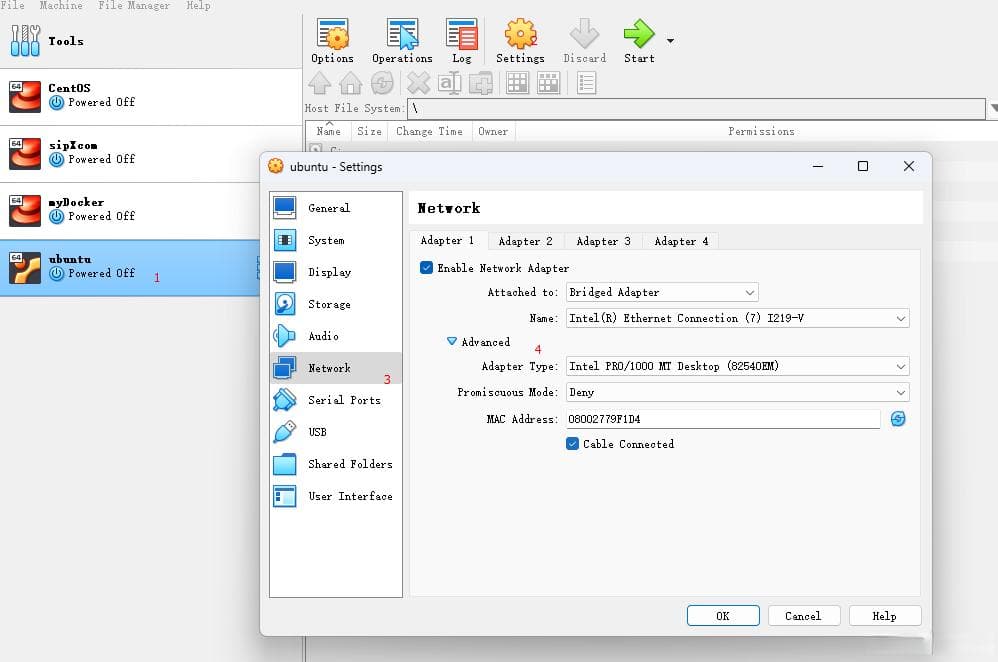Viewport: 998px width, 662px height.
Task: Switch to Adapter 4 tab
Action: coord(681,241)
